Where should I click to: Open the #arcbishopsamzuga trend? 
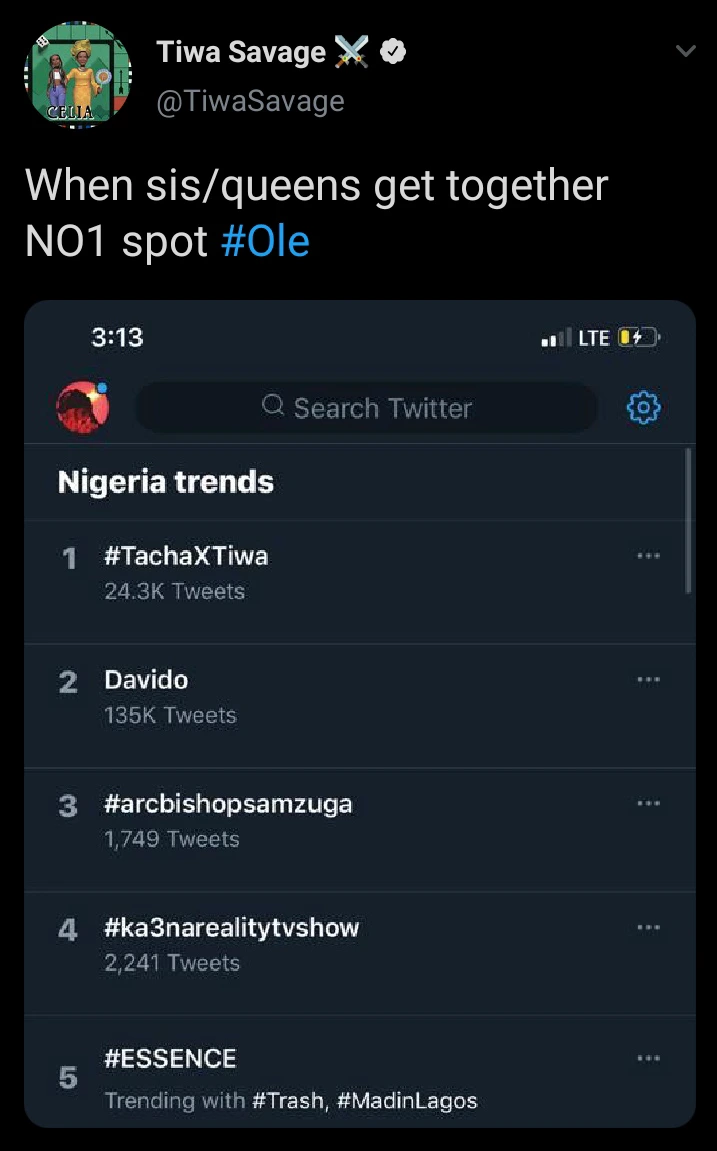(228, 804)
